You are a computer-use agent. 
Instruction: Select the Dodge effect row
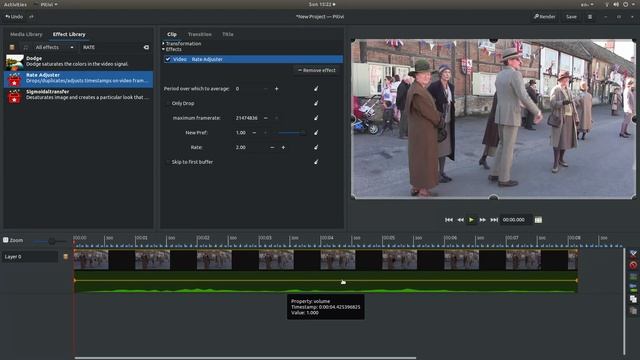(78, 61)
